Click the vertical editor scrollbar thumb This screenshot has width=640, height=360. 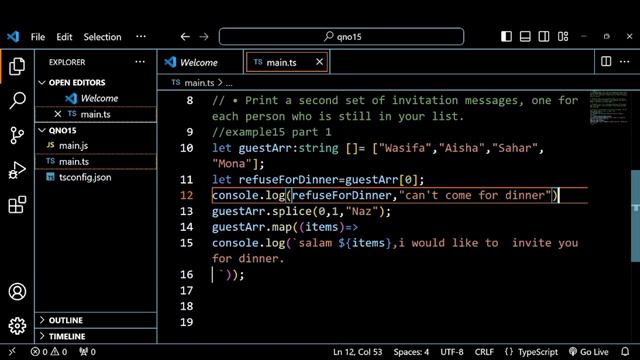click(635, 216)
